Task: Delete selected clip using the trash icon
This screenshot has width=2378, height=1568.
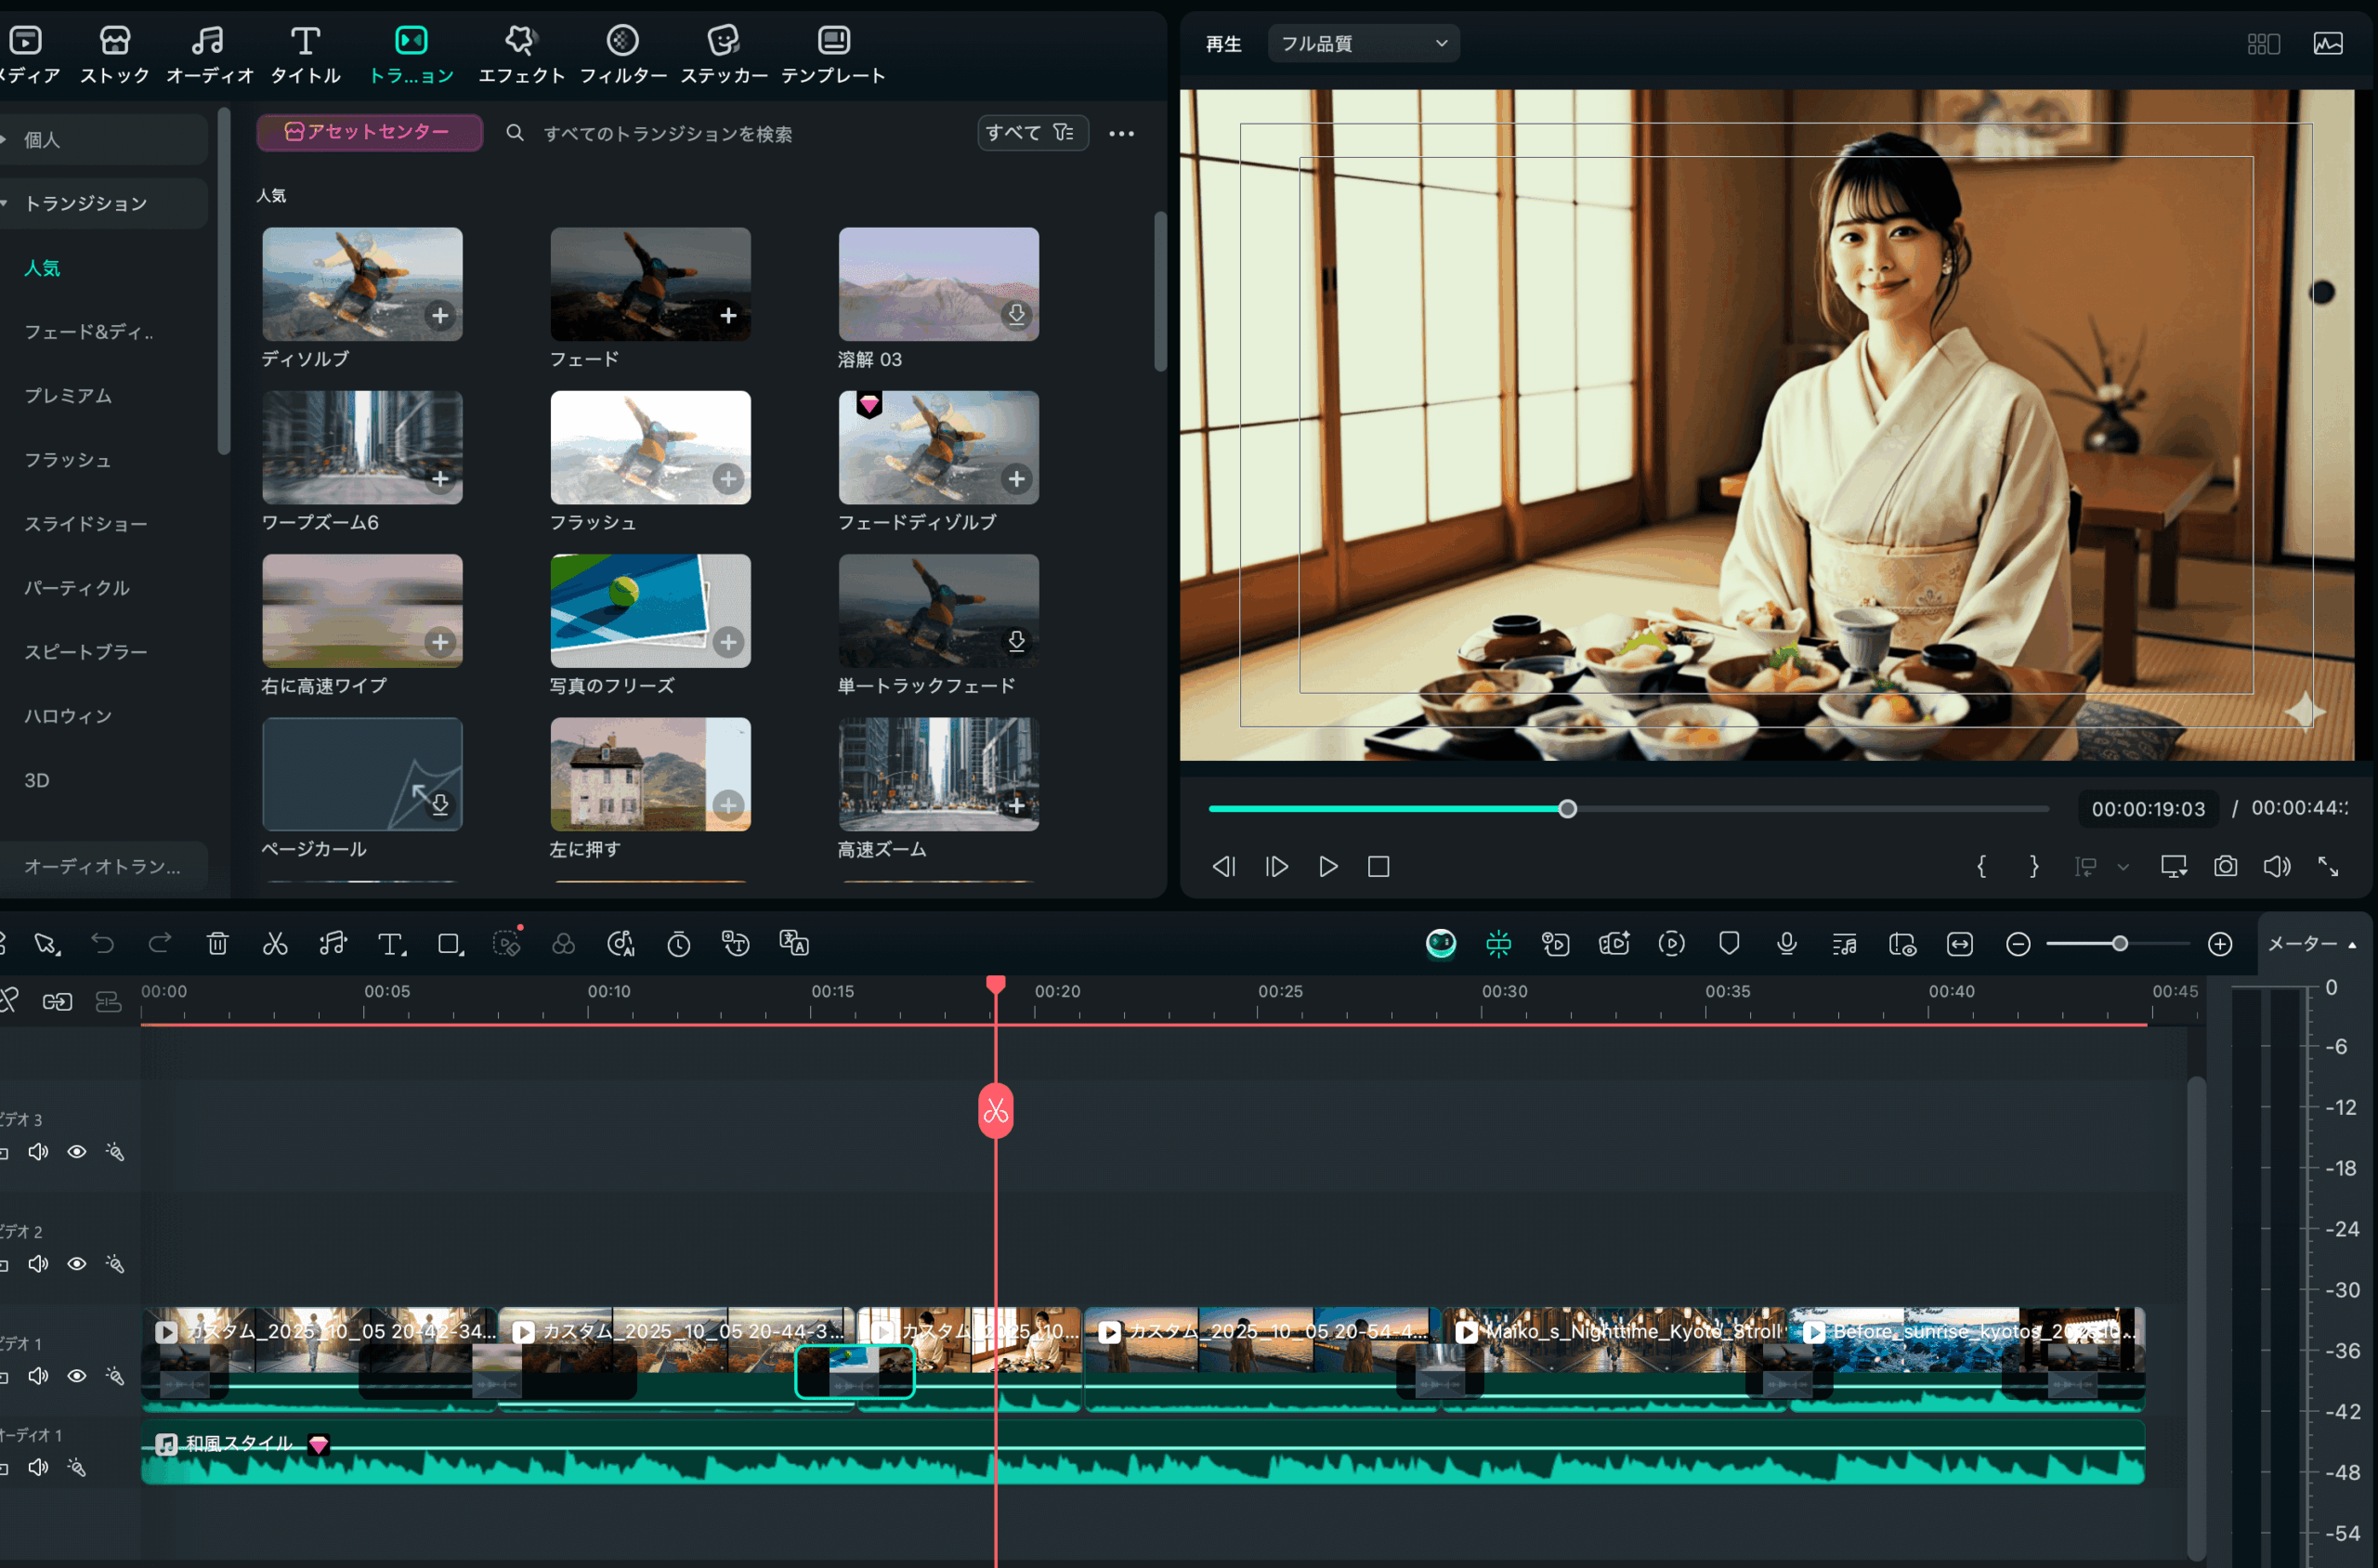Action: tap(219, 943)
